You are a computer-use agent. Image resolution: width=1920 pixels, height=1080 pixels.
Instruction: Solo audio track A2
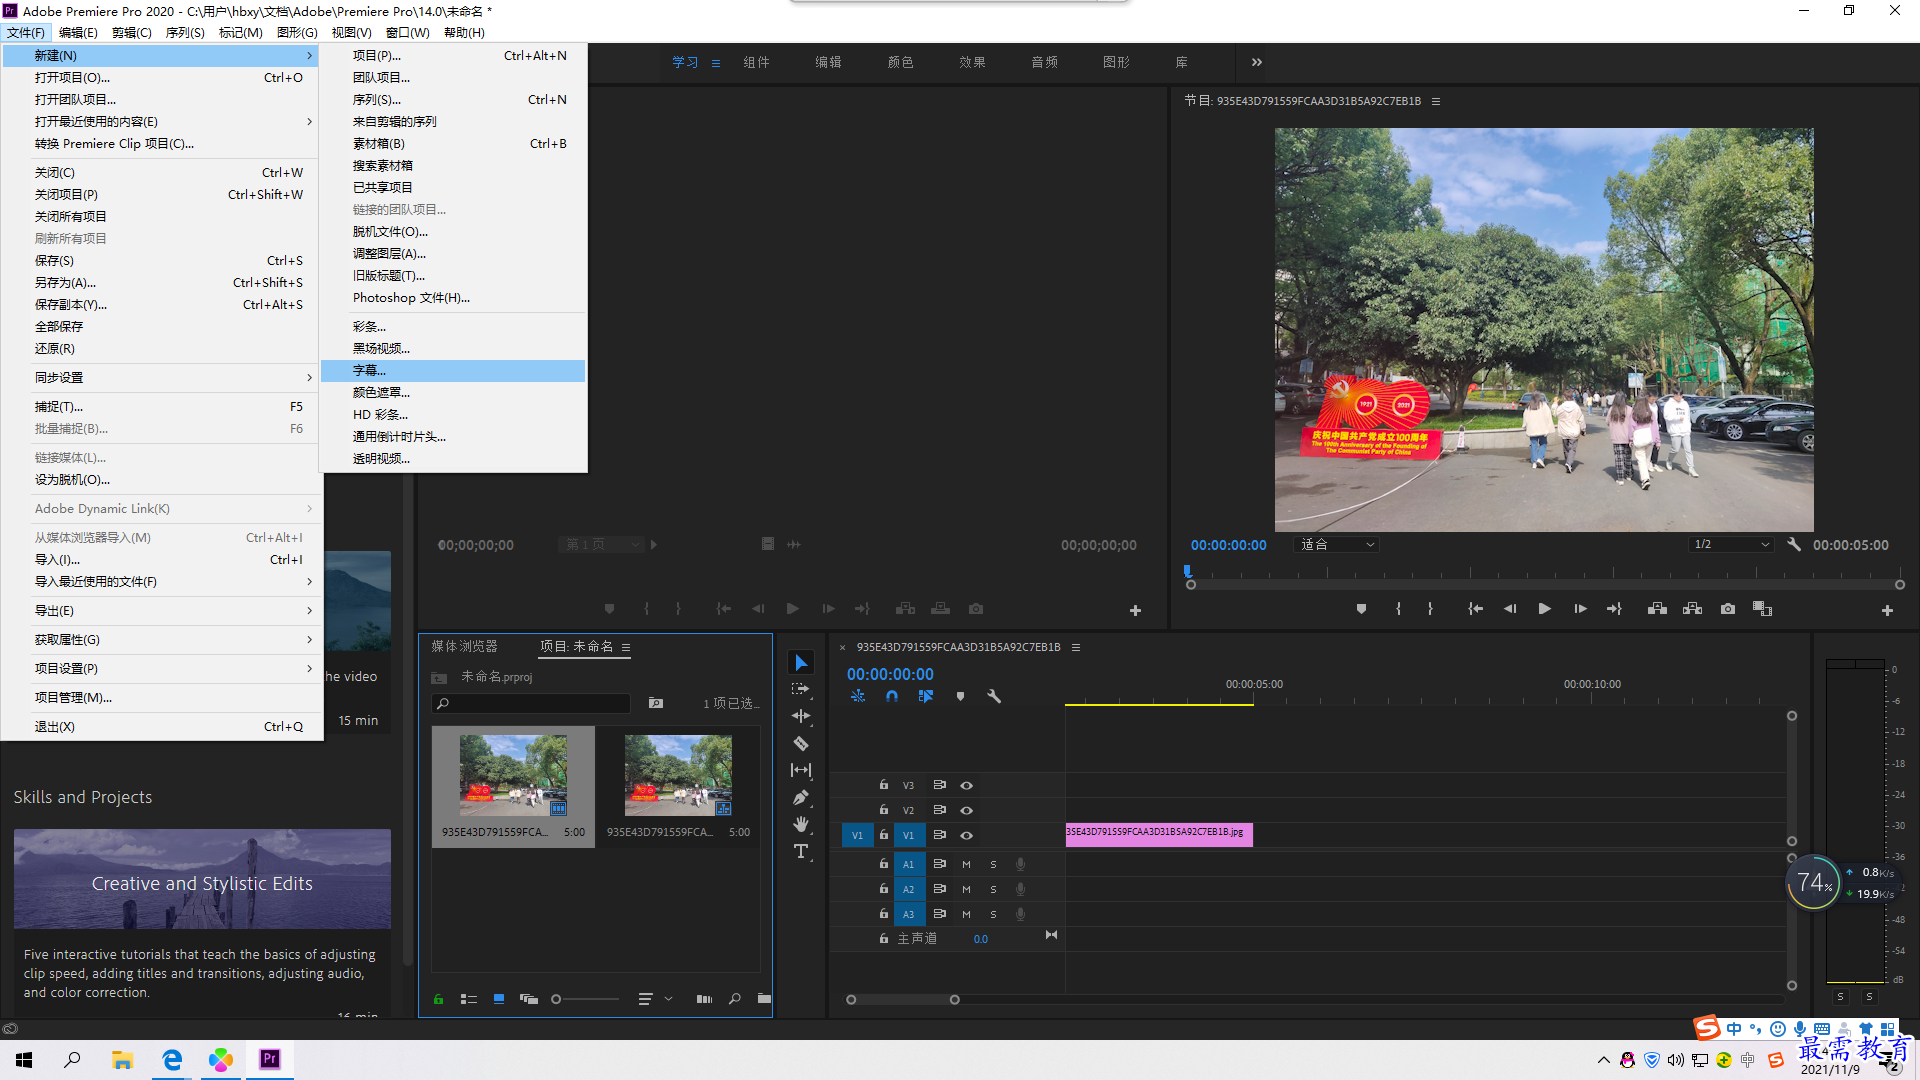(x=993, y=889)
